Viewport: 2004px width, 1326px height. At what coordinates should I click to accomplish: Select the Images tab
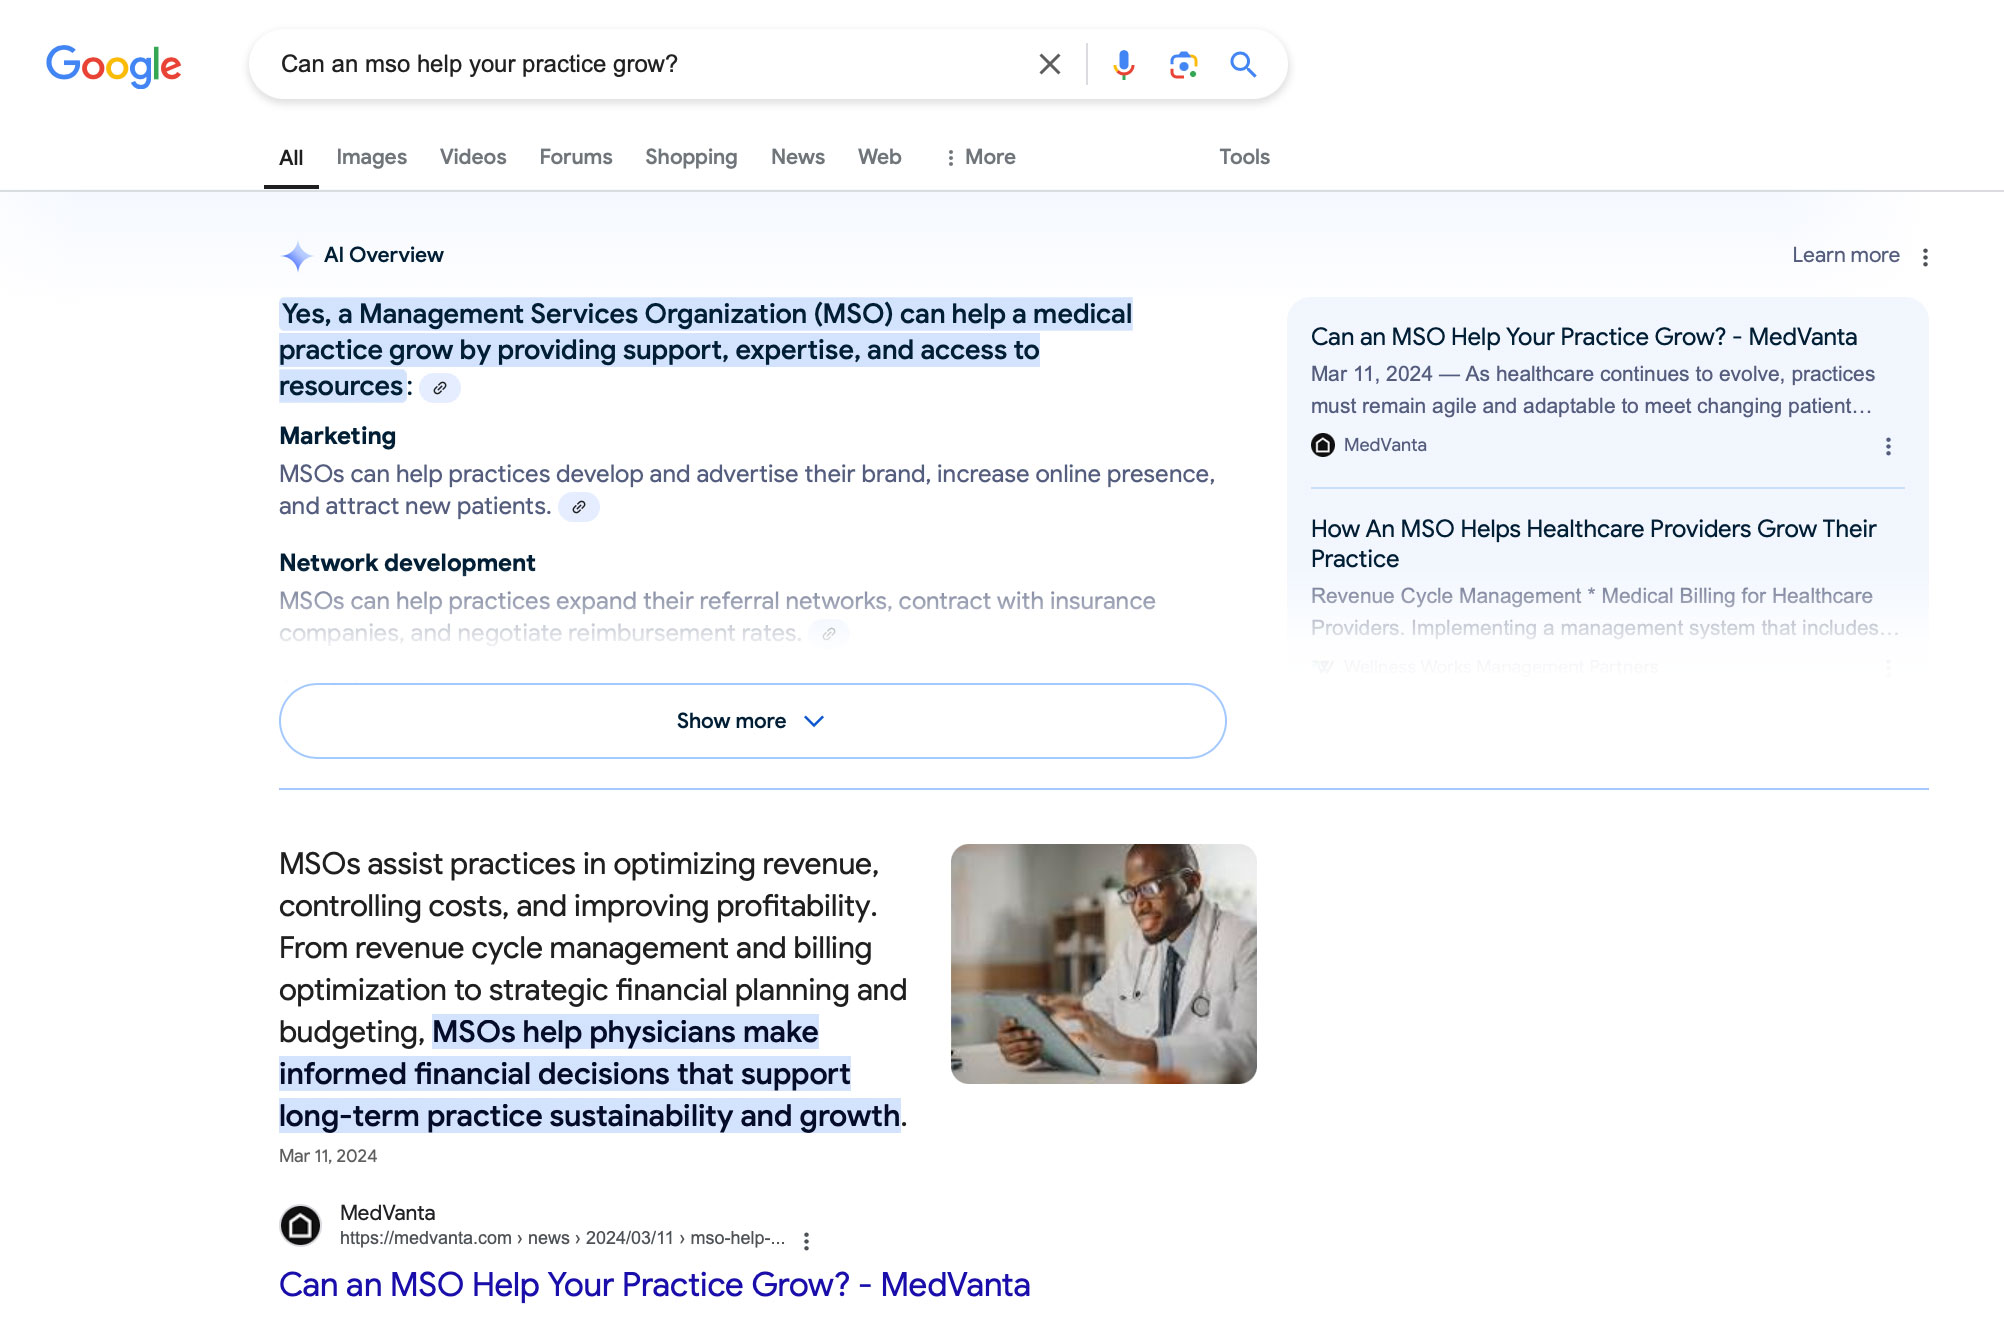(x=371, y=157)
